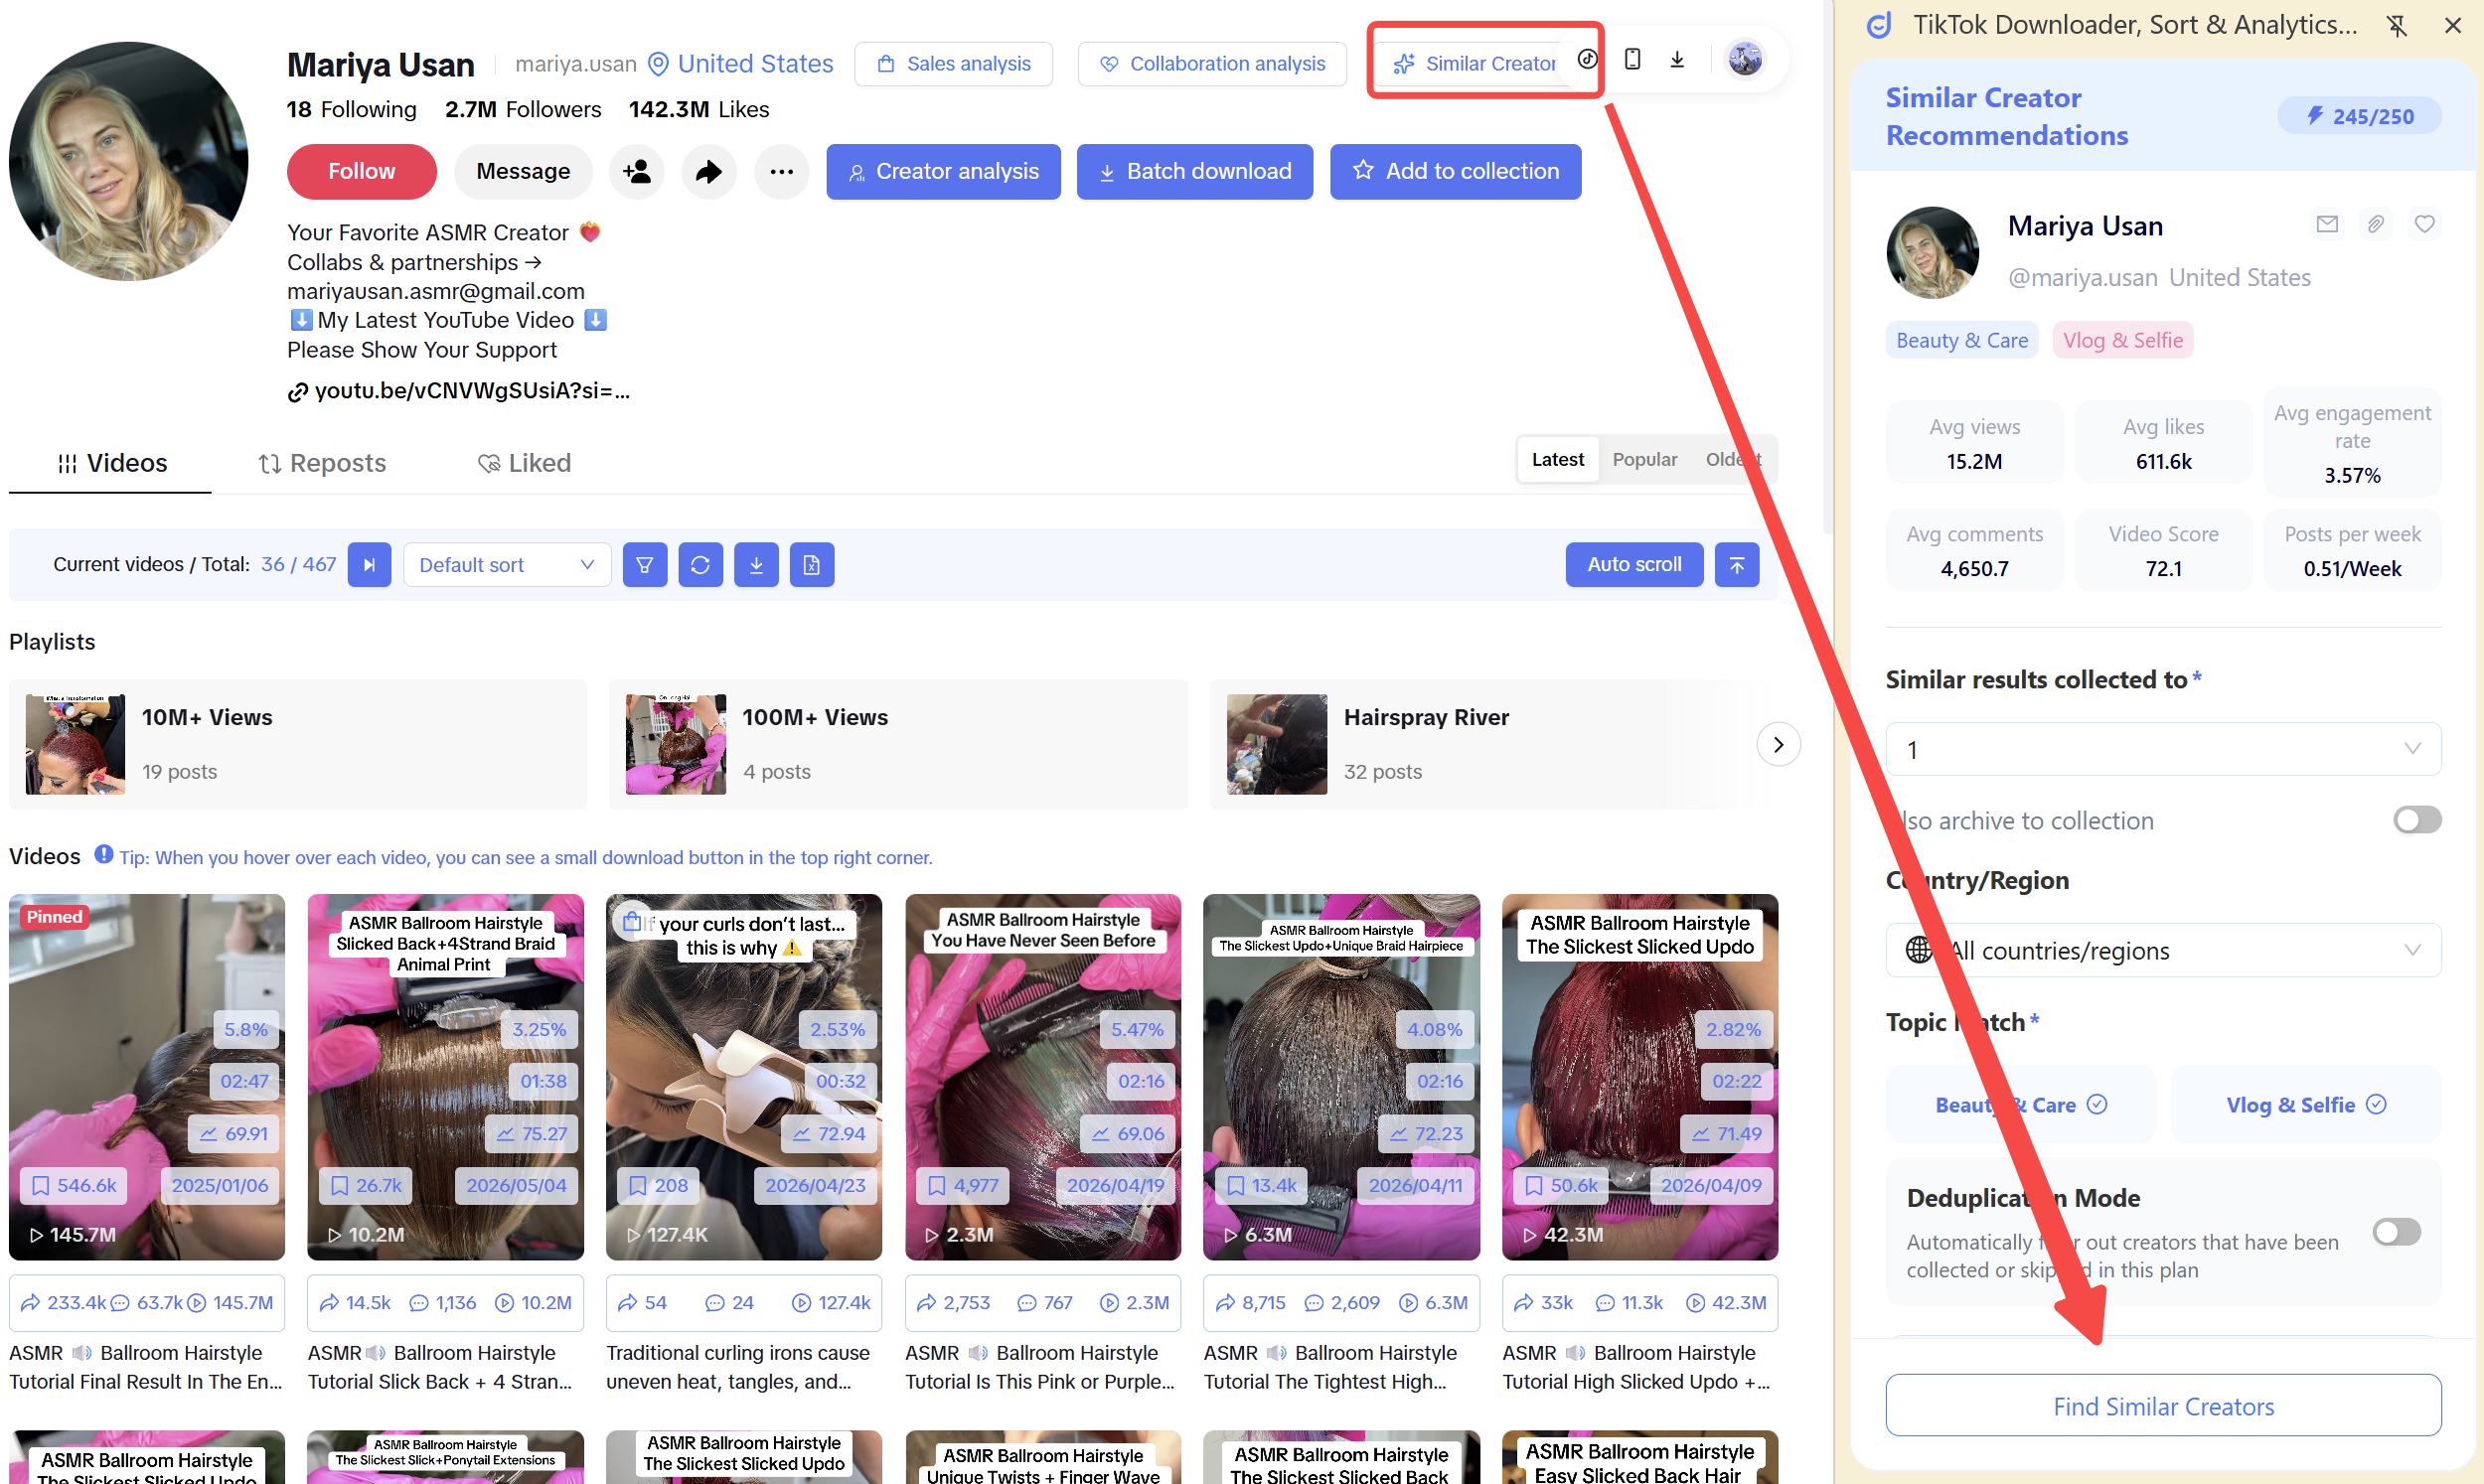Click the 2.7M Followers count
The height and width of the screenshot is (1484, 2484).
(523, 110)
